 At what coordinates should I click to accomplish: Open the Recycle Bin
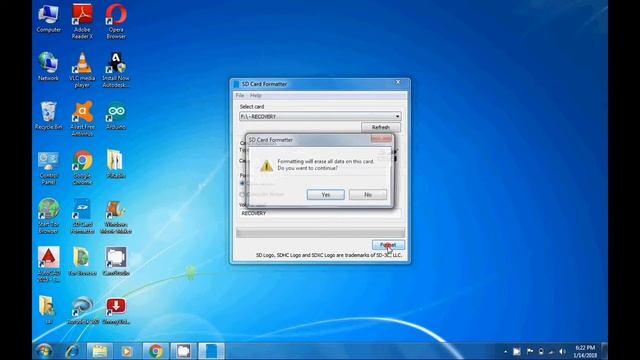(48, 116)
